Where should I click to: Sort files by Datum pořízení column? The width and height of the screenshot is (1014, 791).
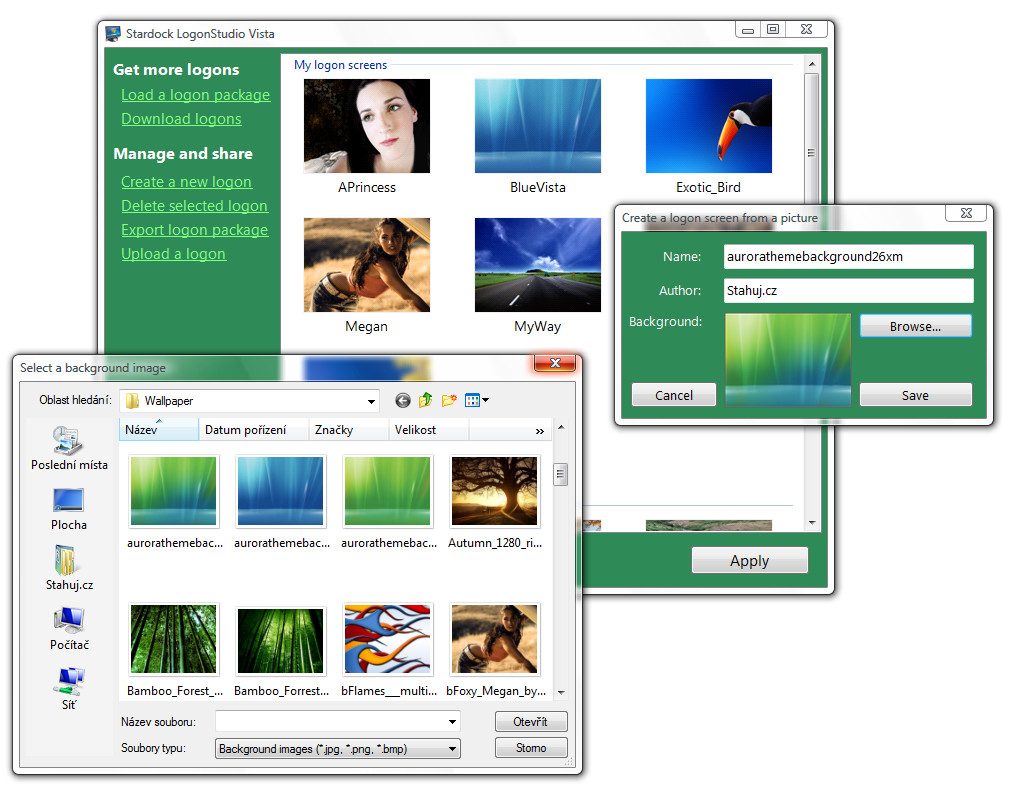point(253,430)
